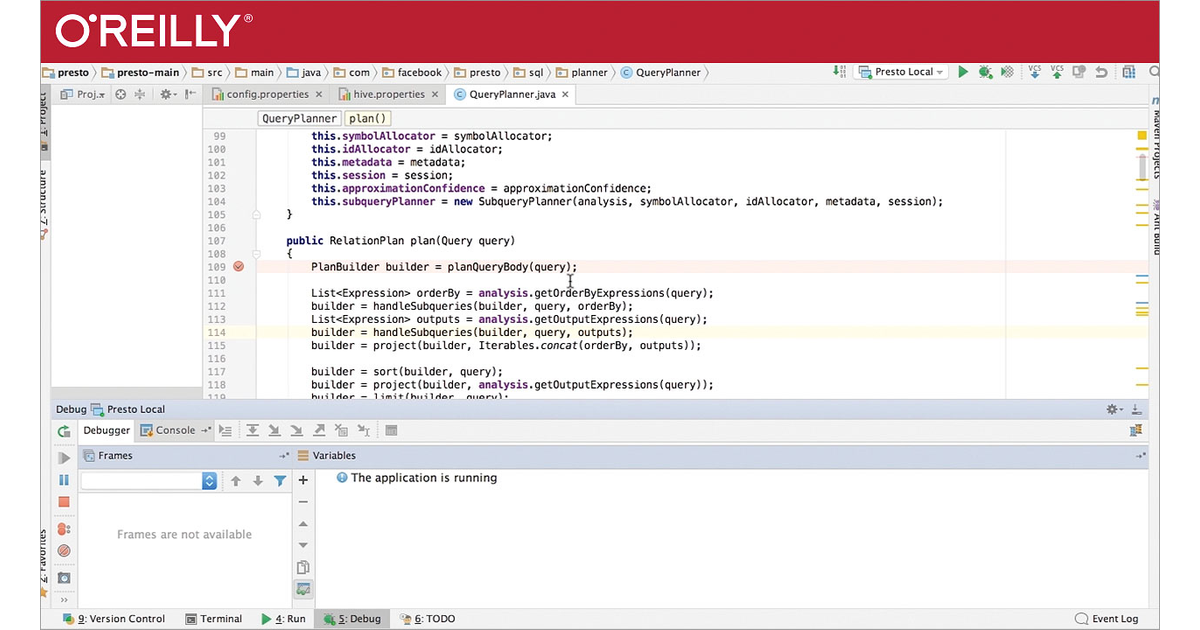Add new watch with plus icon
Viewport: 1200px width, 630px height.
coord(304,480)
